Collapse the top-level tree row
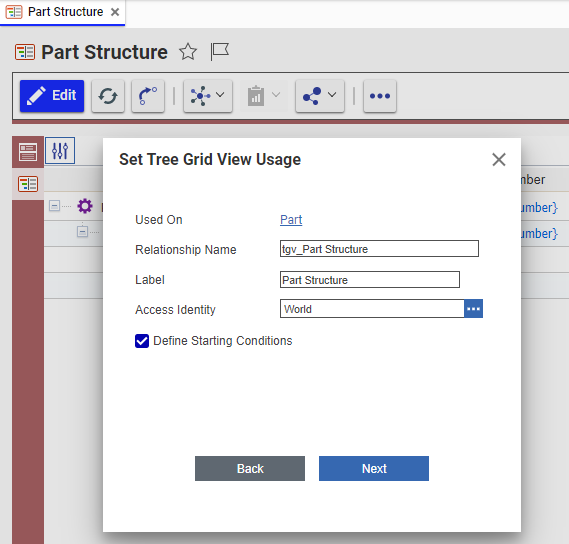 (x=54, y=206)
